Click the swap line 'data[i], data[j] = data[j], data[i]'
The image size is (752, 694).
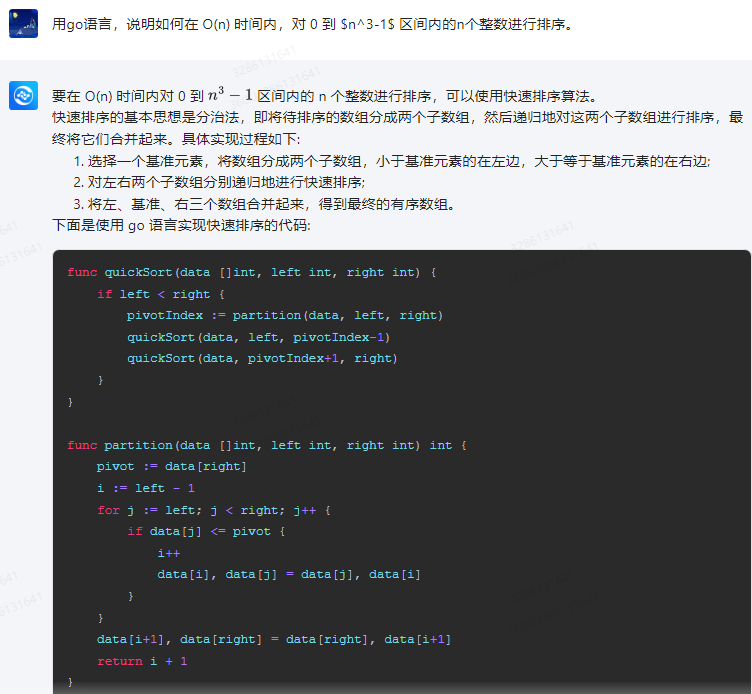289,575
